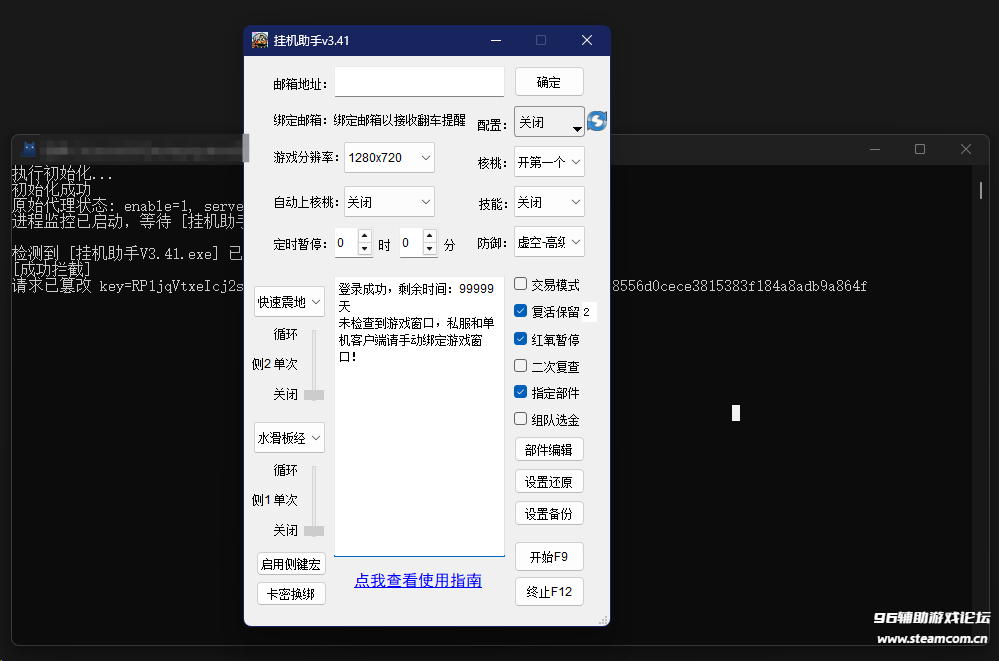Viewport: 999px width, 661px height.
Task: Click the 确定 button
Action: point(549,82)
